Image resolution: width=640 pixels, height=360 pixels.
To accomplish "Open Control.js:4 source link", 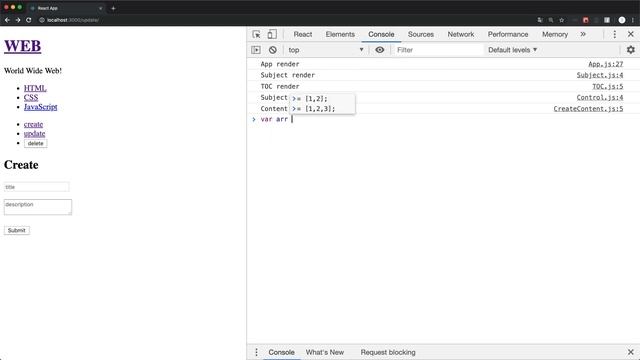I will pyautogui.click(x=600, y=98).
